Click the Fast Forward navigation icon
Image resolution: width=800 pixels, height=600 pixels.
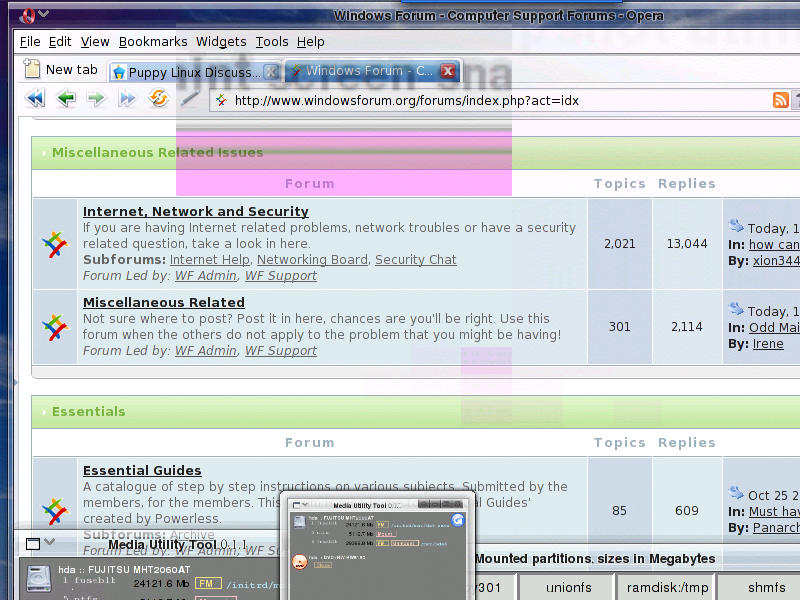tap(128, 98)
